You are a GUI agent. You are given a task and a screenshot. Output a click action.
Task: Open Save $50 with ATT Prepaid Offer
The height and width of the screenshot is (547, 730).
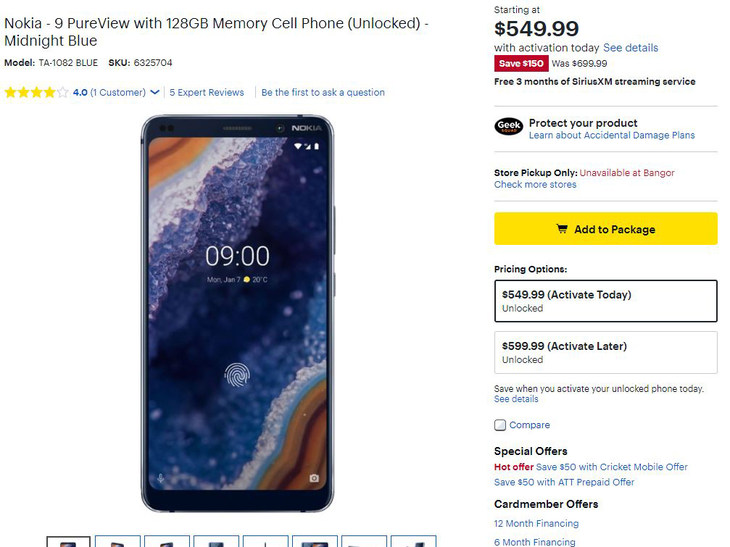tap(564, 482)
